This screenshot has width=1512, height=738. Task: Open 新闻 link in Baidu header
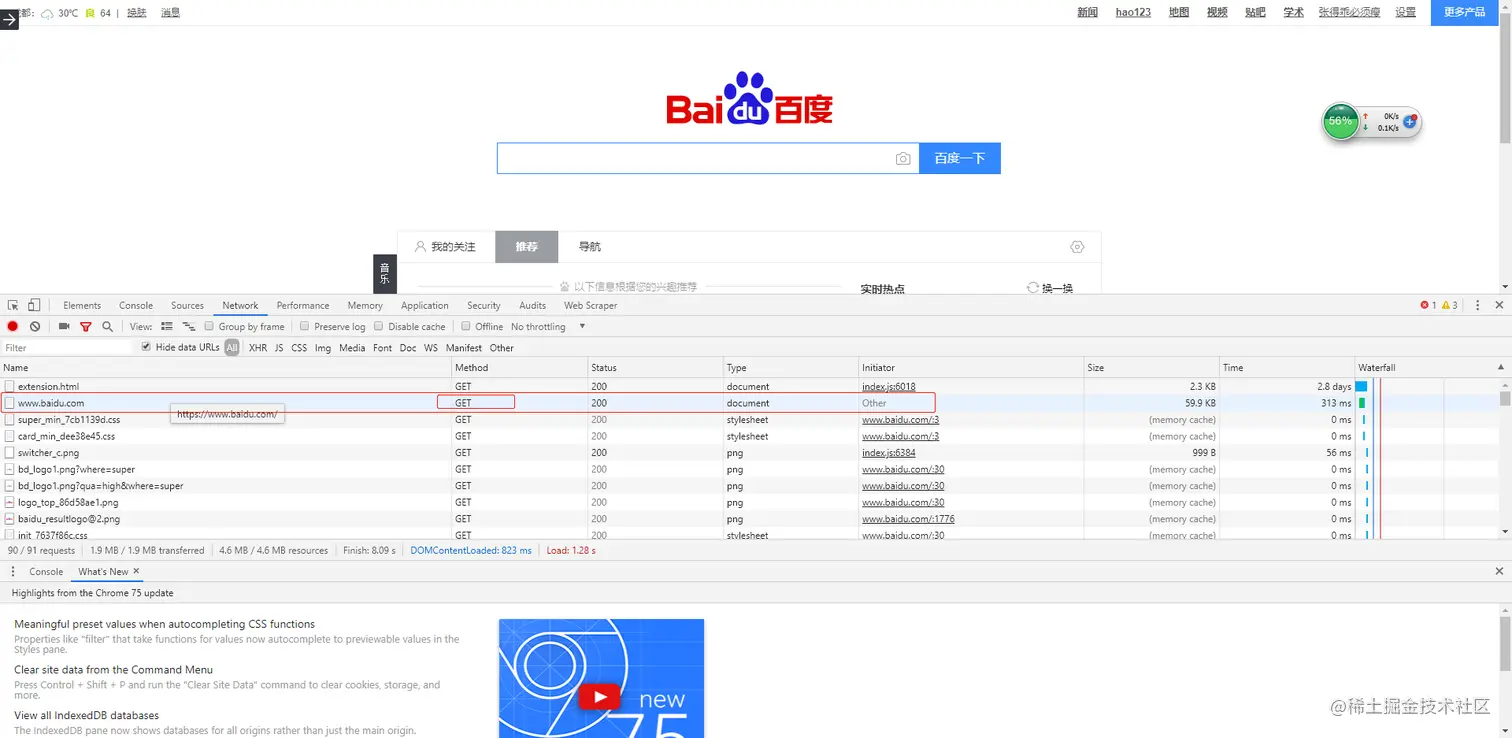(1088, 12)
